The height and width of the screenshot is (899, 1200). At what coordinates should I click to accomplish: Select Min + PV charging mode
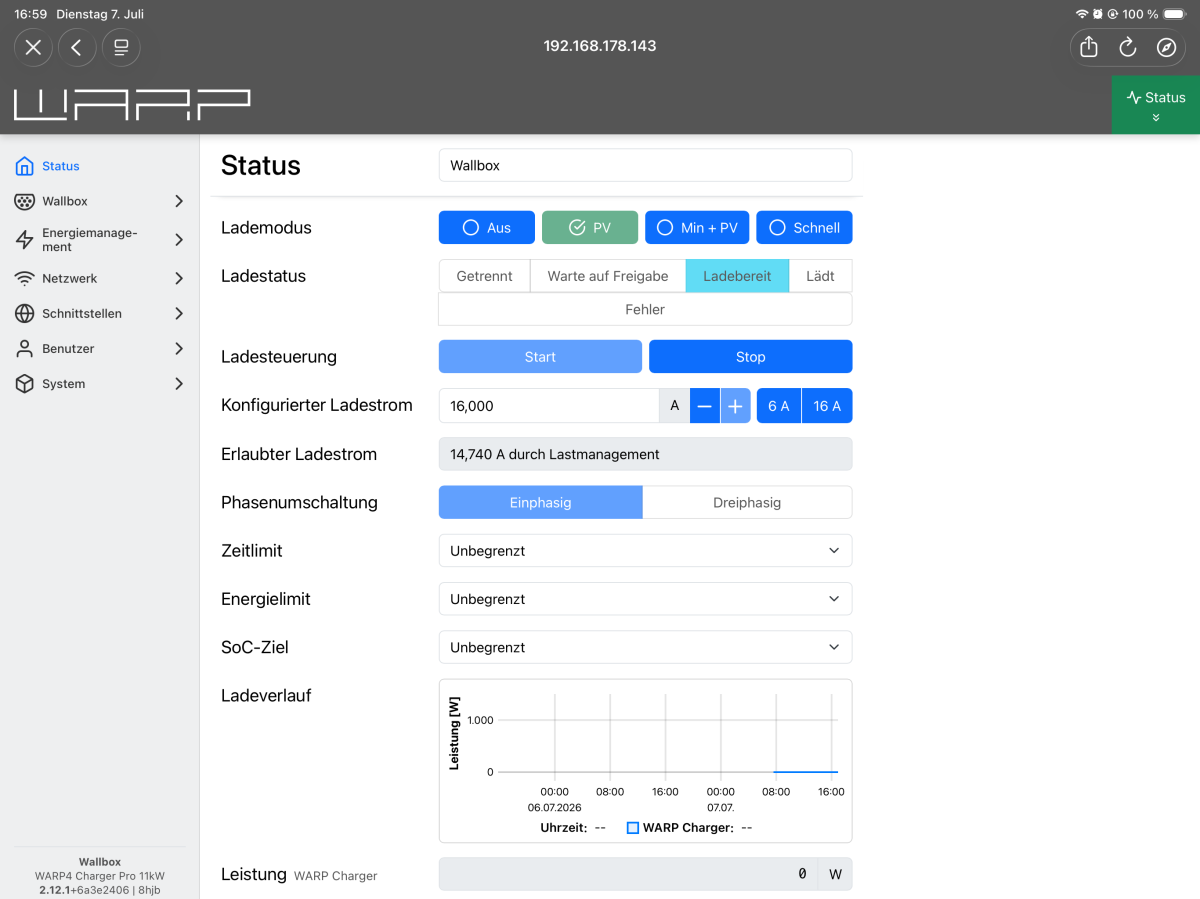pos(697,227)
